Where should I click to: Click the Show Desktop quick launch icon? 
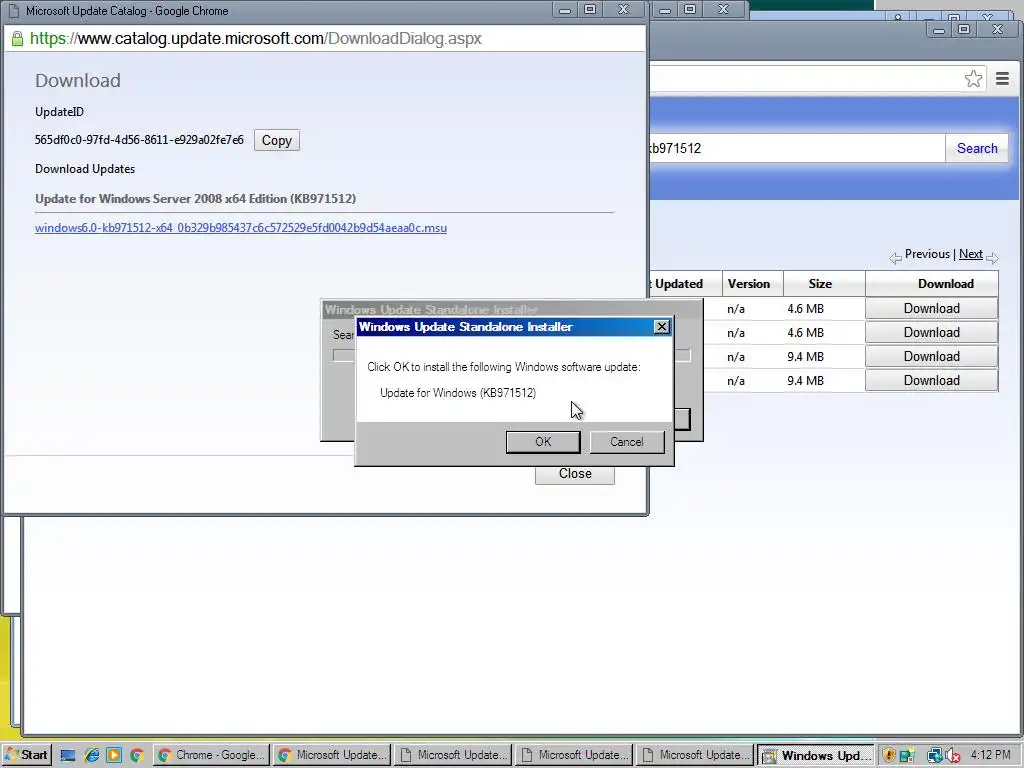pos(67,756)
